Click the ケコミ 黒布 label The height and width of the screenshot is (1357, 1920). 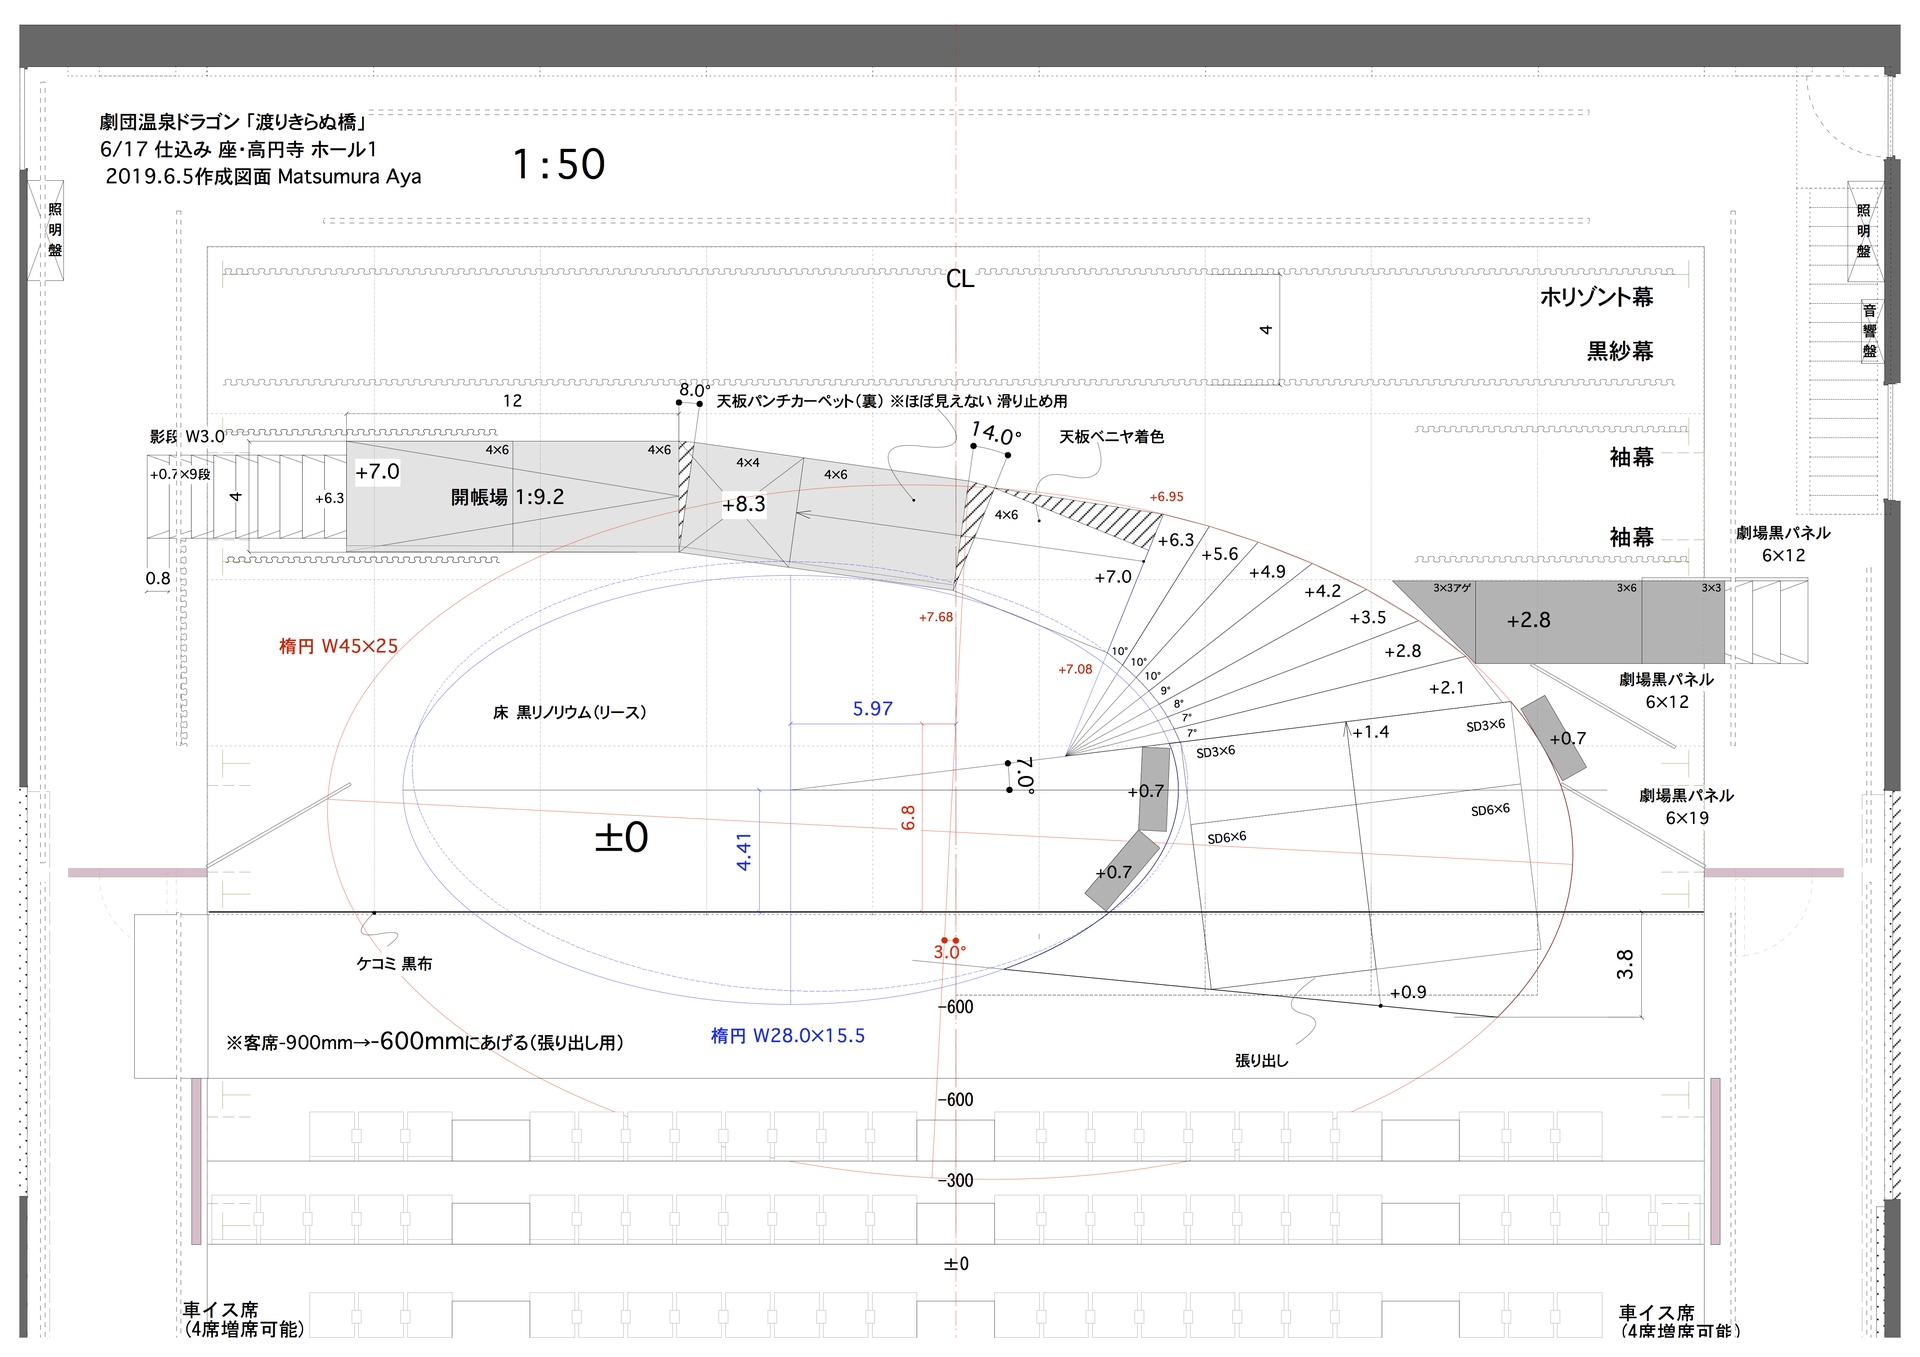pyautogui.click(x=394, y=964)
